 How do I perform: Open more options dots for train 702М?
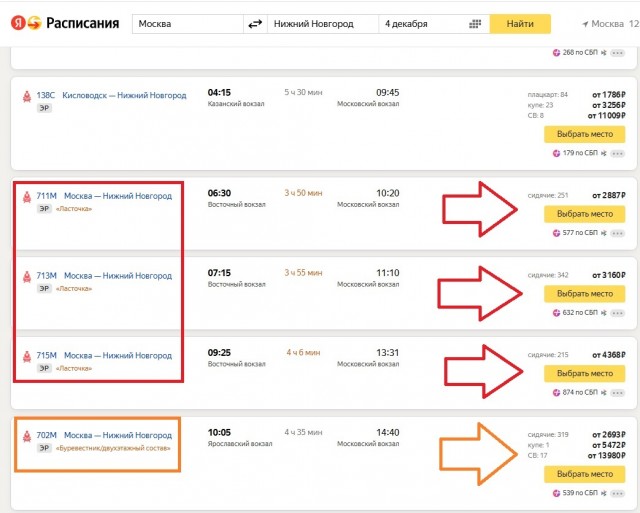(618, 493)
